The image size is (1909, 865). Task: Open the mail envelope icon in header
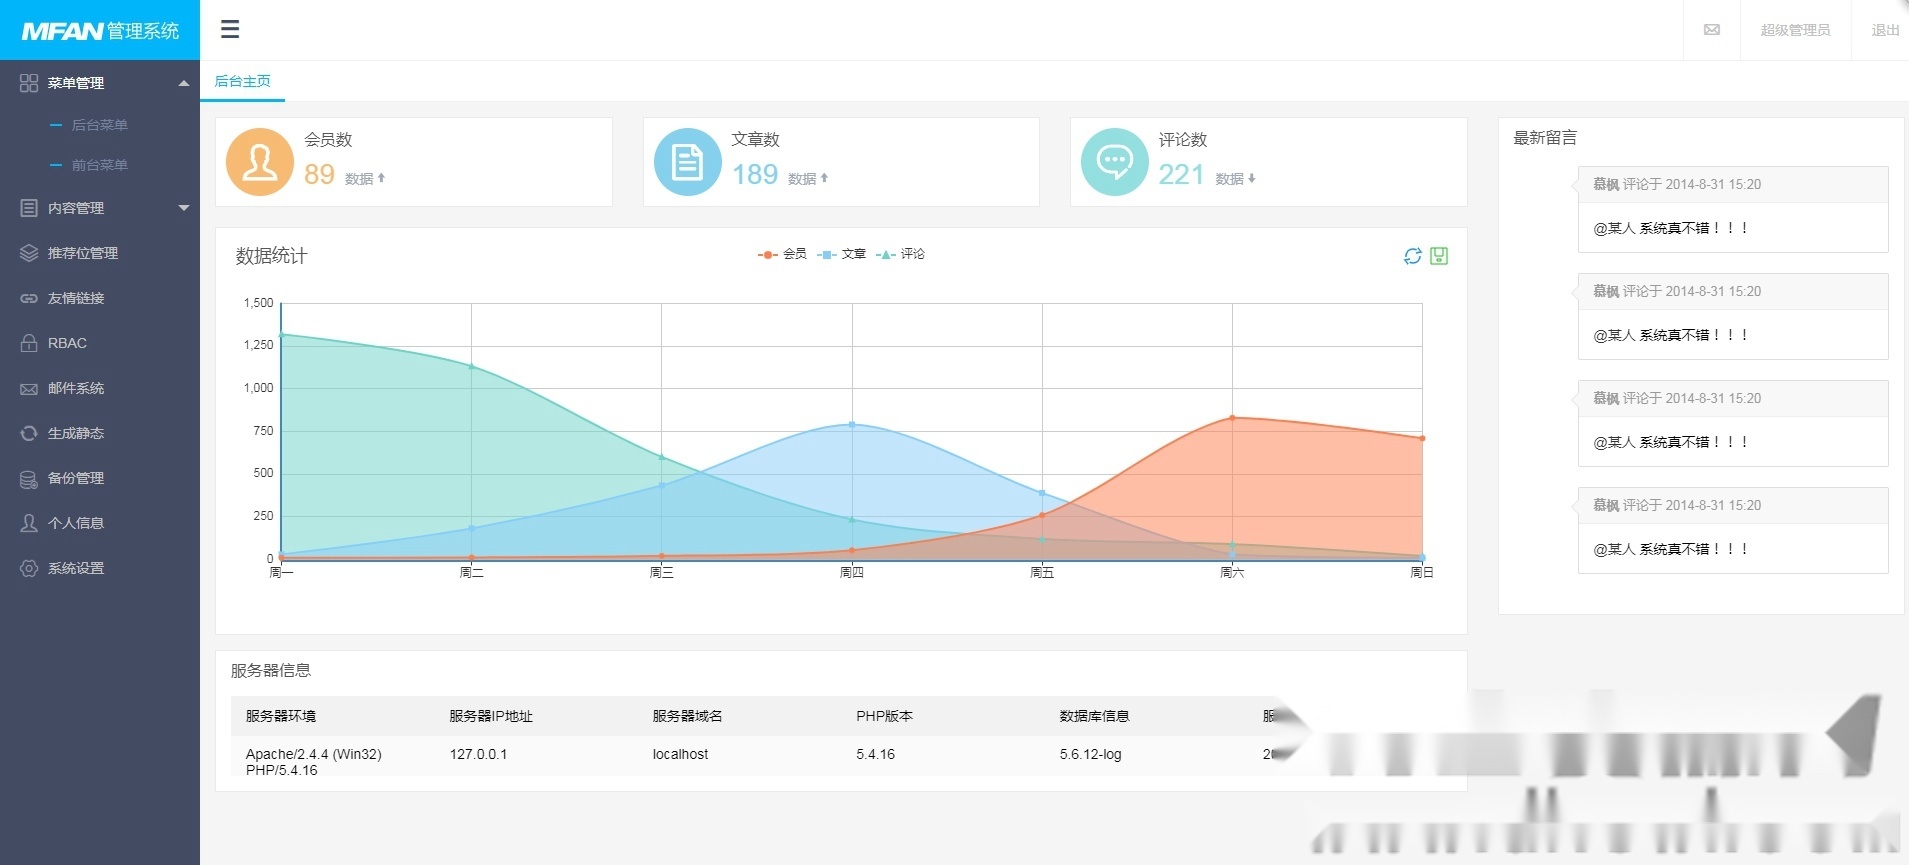pos(1712,30)
